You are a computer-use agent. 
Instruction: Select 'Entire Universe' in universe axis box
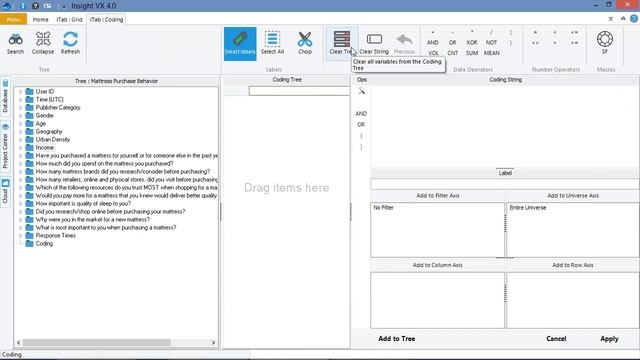click(527, 208)
